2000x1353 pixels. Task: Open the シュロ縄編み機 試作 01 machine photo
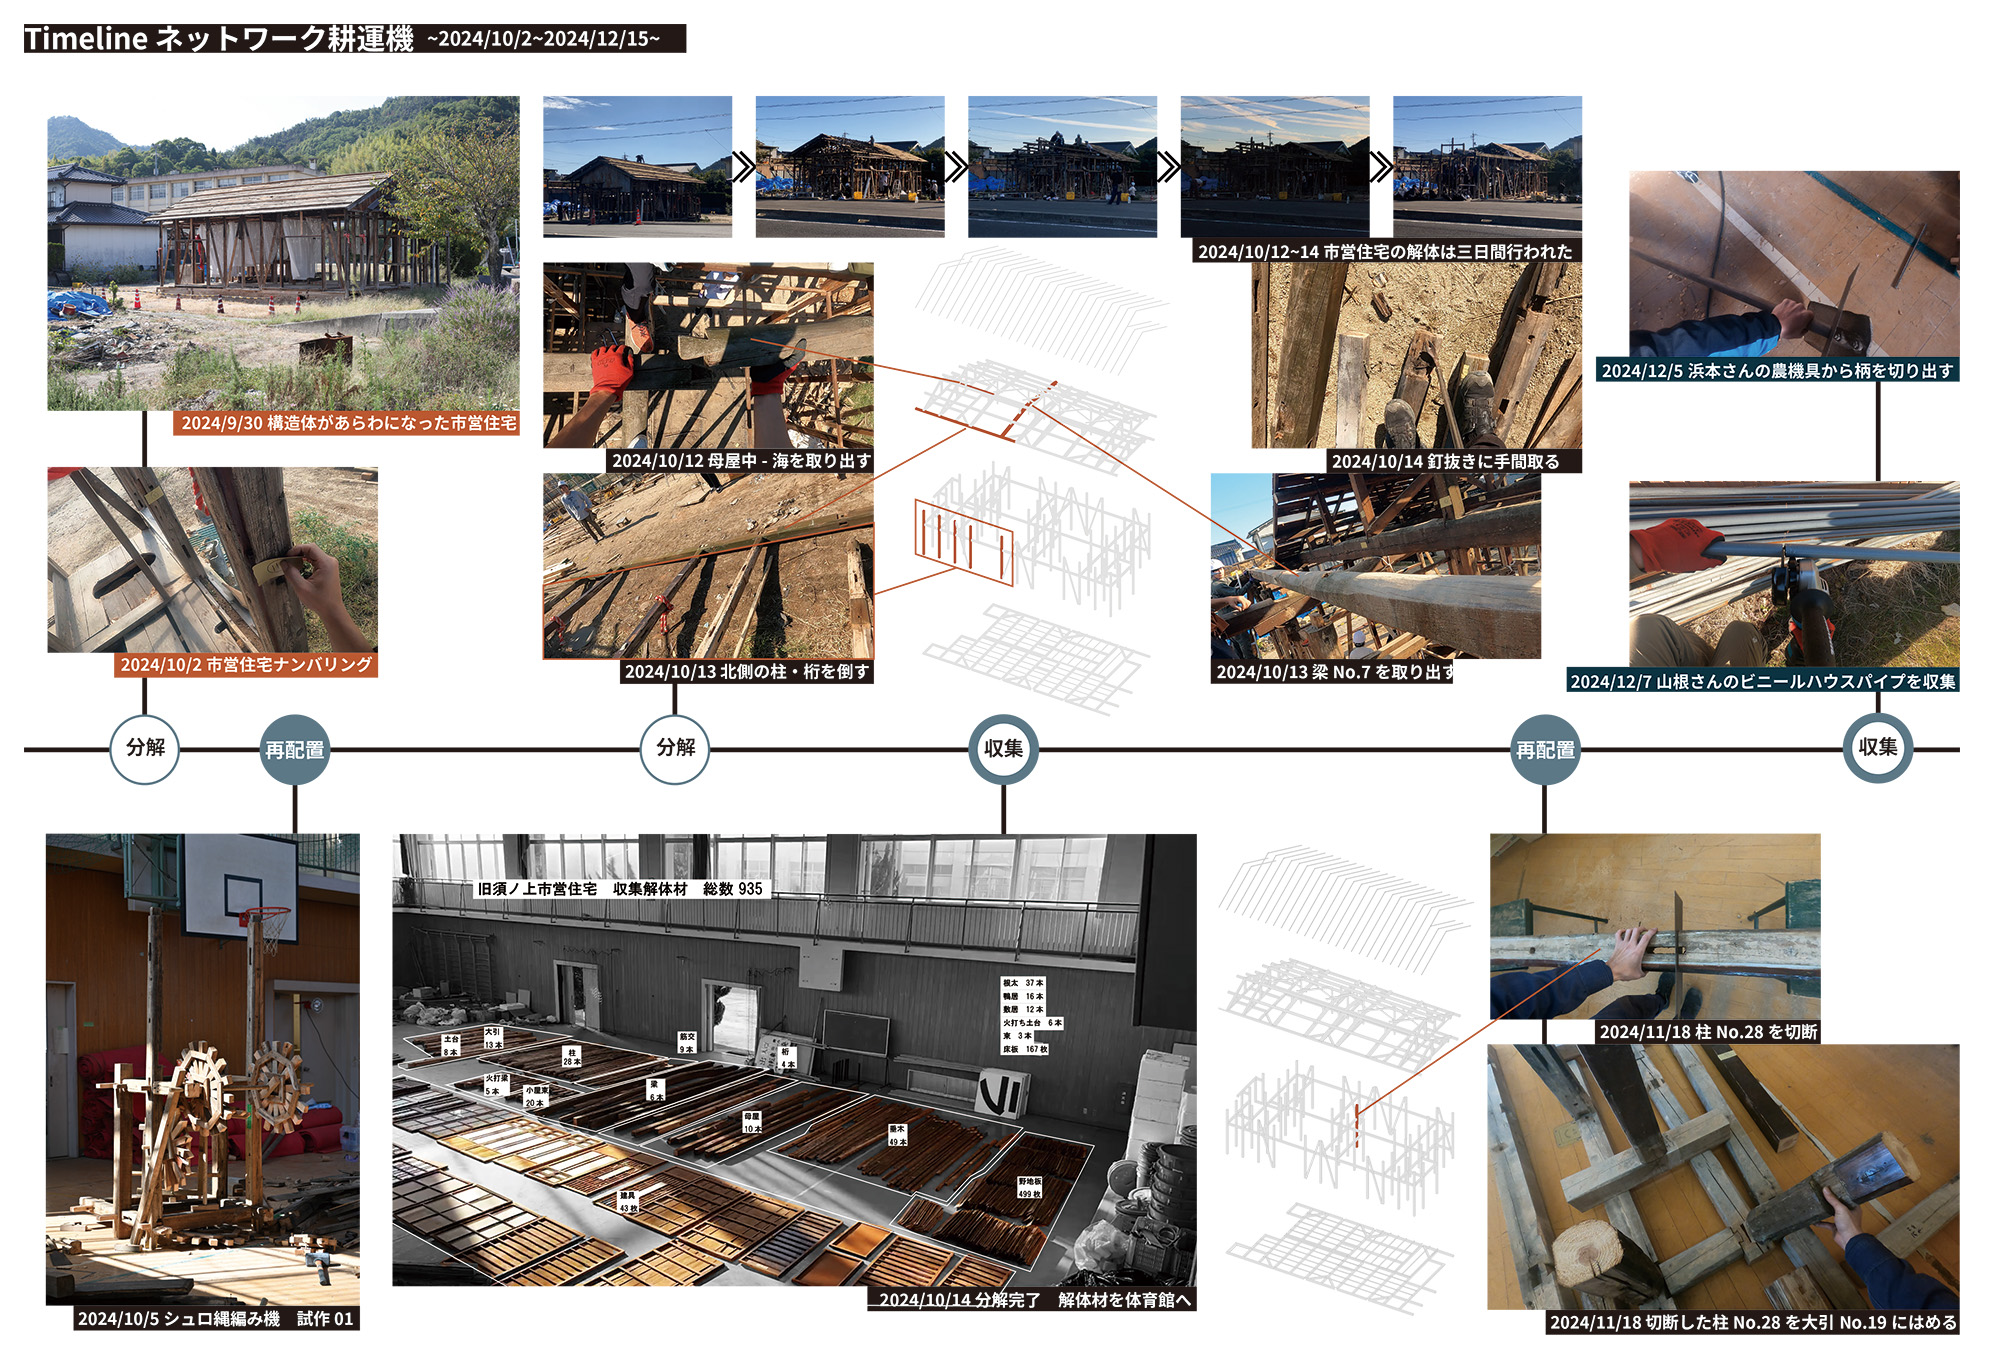tap(203, 1068)
